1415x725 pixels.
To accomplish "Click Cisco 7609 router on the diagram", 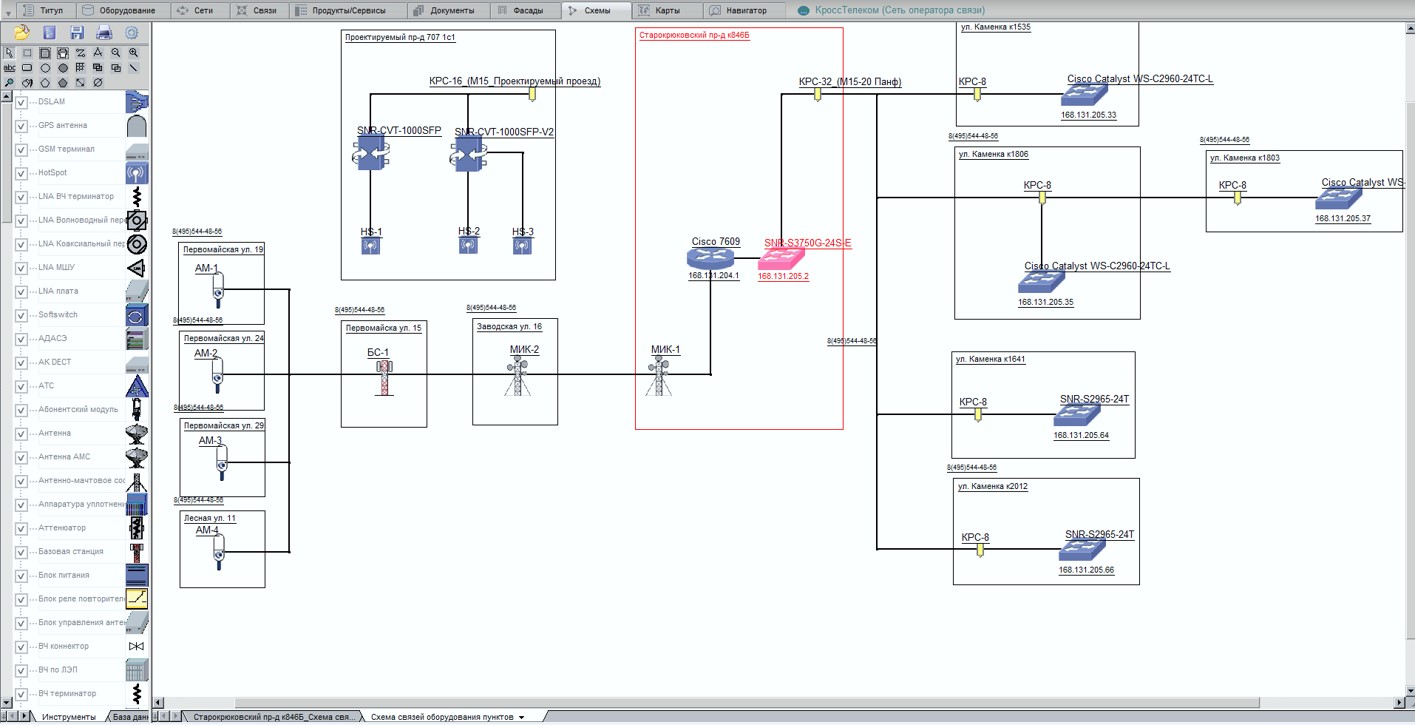I will (710, 258).
